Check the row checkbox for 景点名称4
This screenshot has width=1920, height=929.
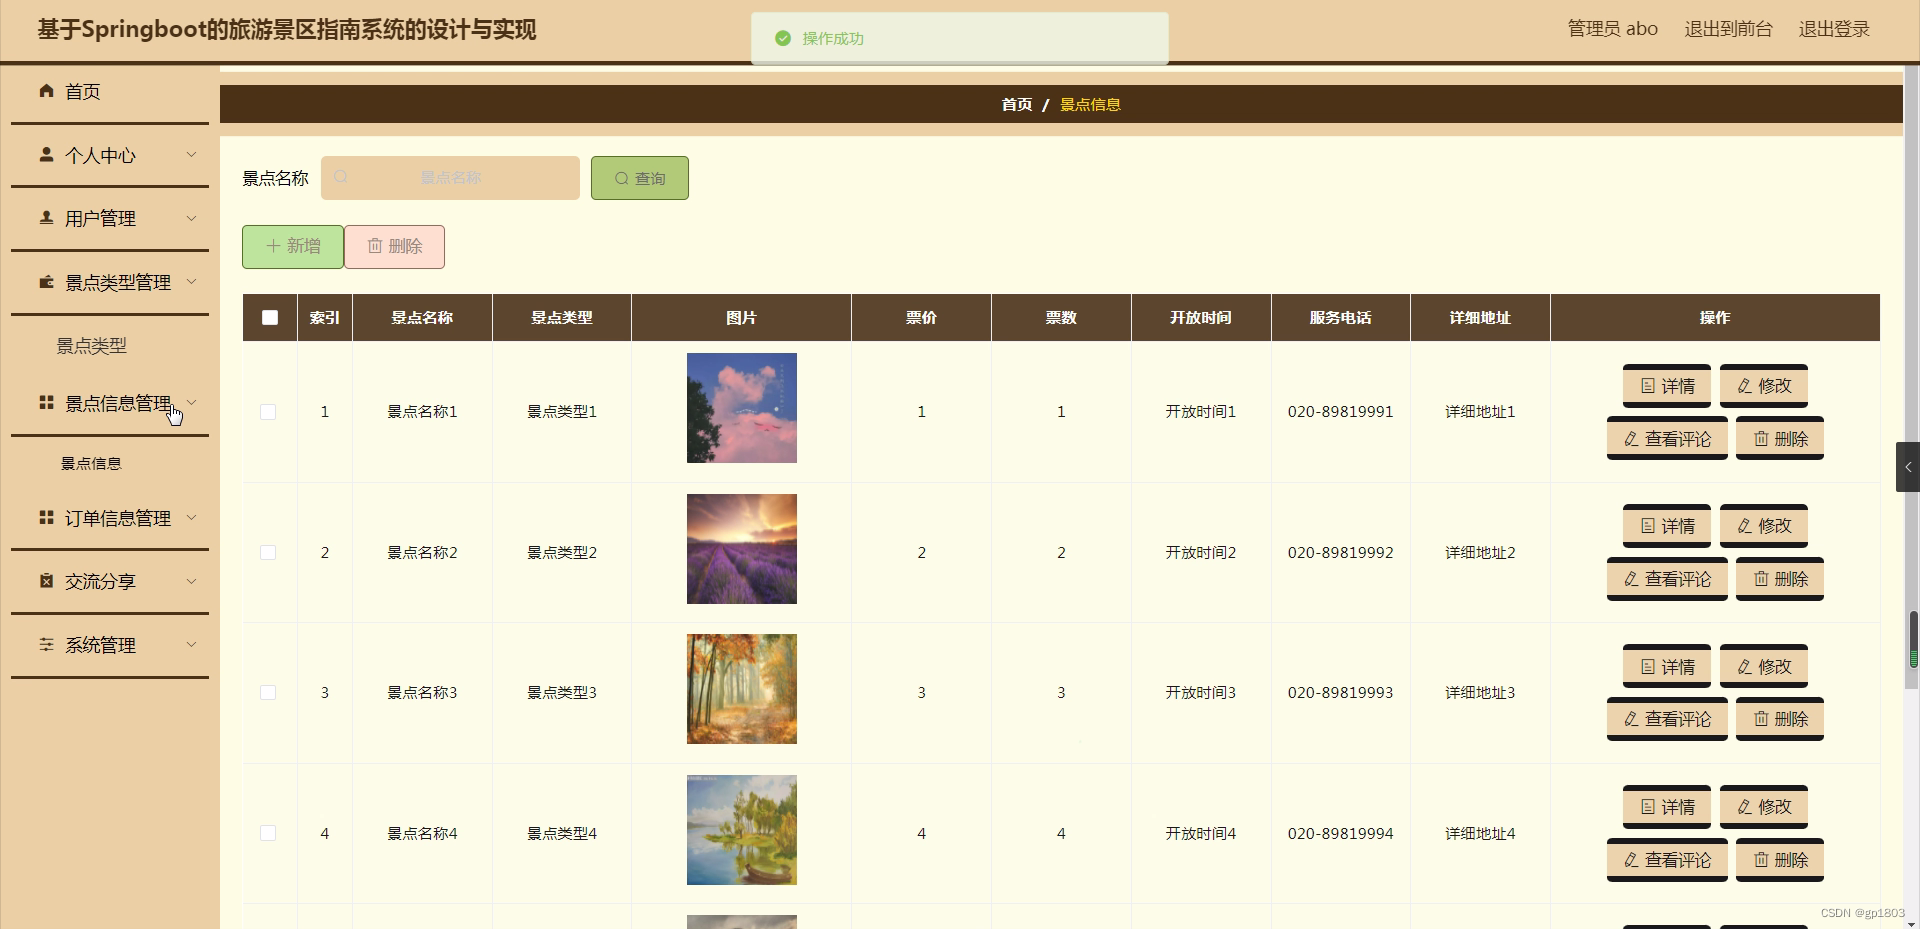coord(267,832)
